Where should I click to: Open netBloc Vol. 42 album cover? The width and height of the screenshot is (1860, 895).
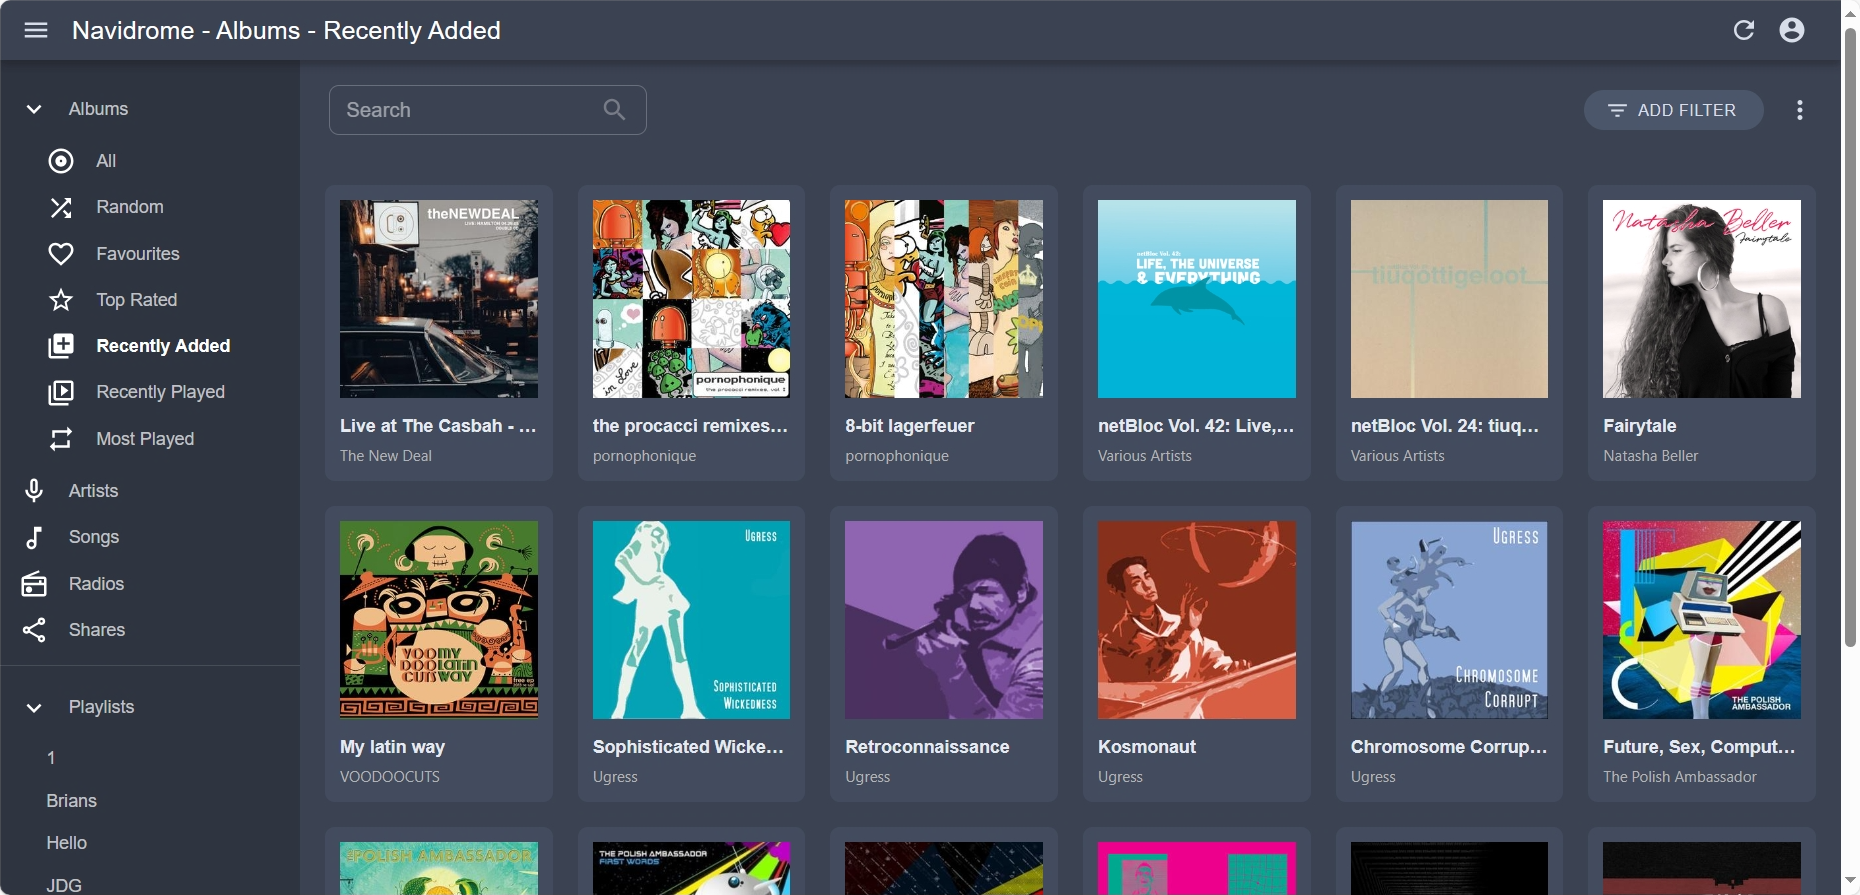point(1197,299)
